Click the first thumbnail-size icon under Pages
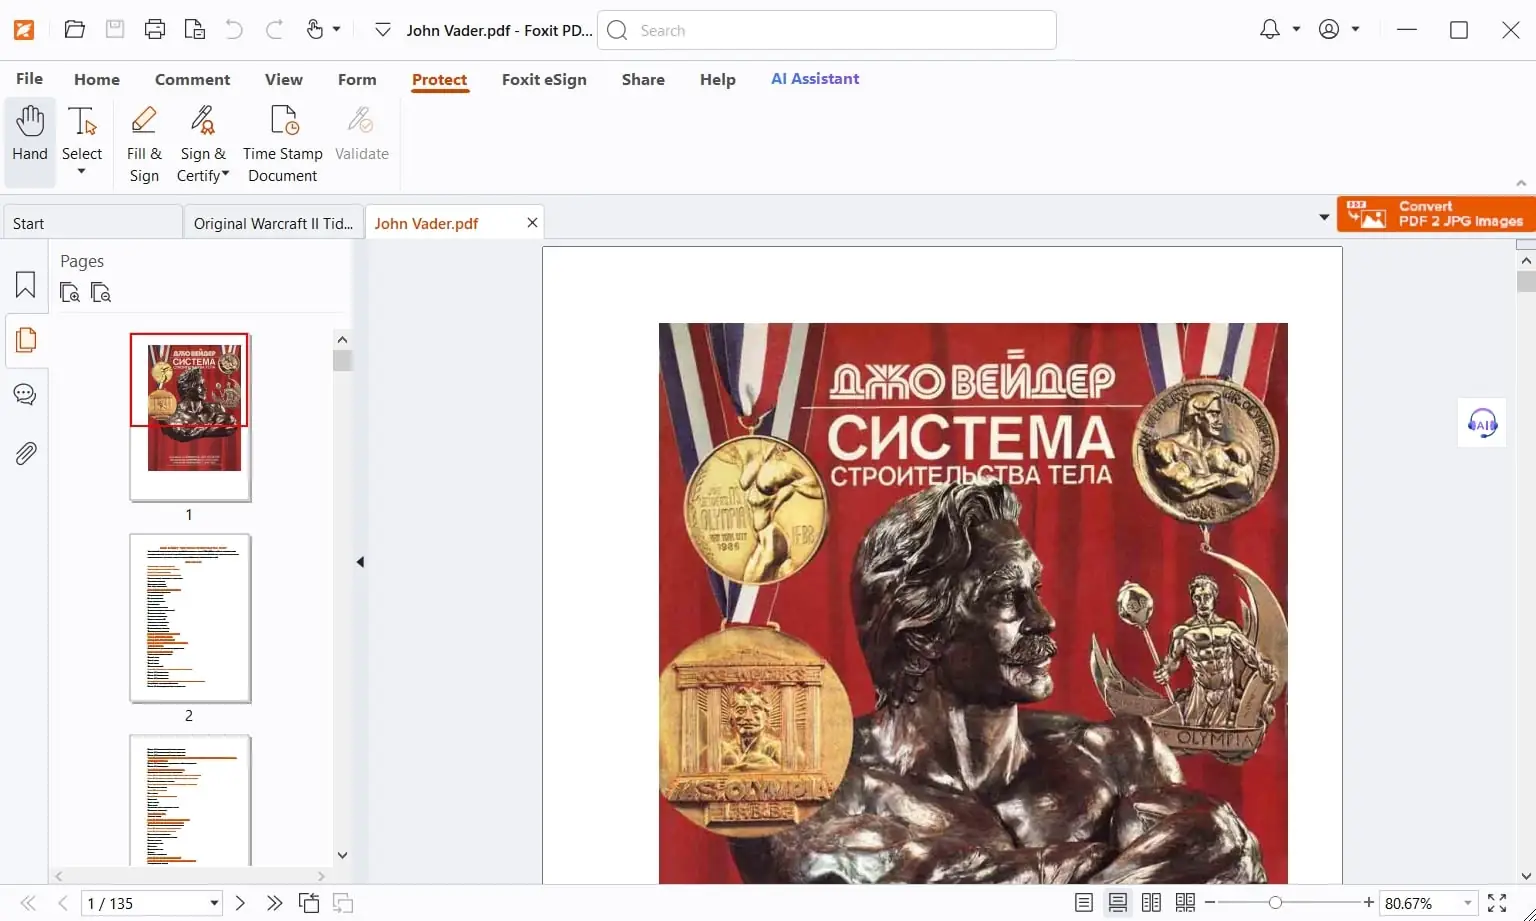The height and width of the screenshot is (921, 1536). (70, 293)
